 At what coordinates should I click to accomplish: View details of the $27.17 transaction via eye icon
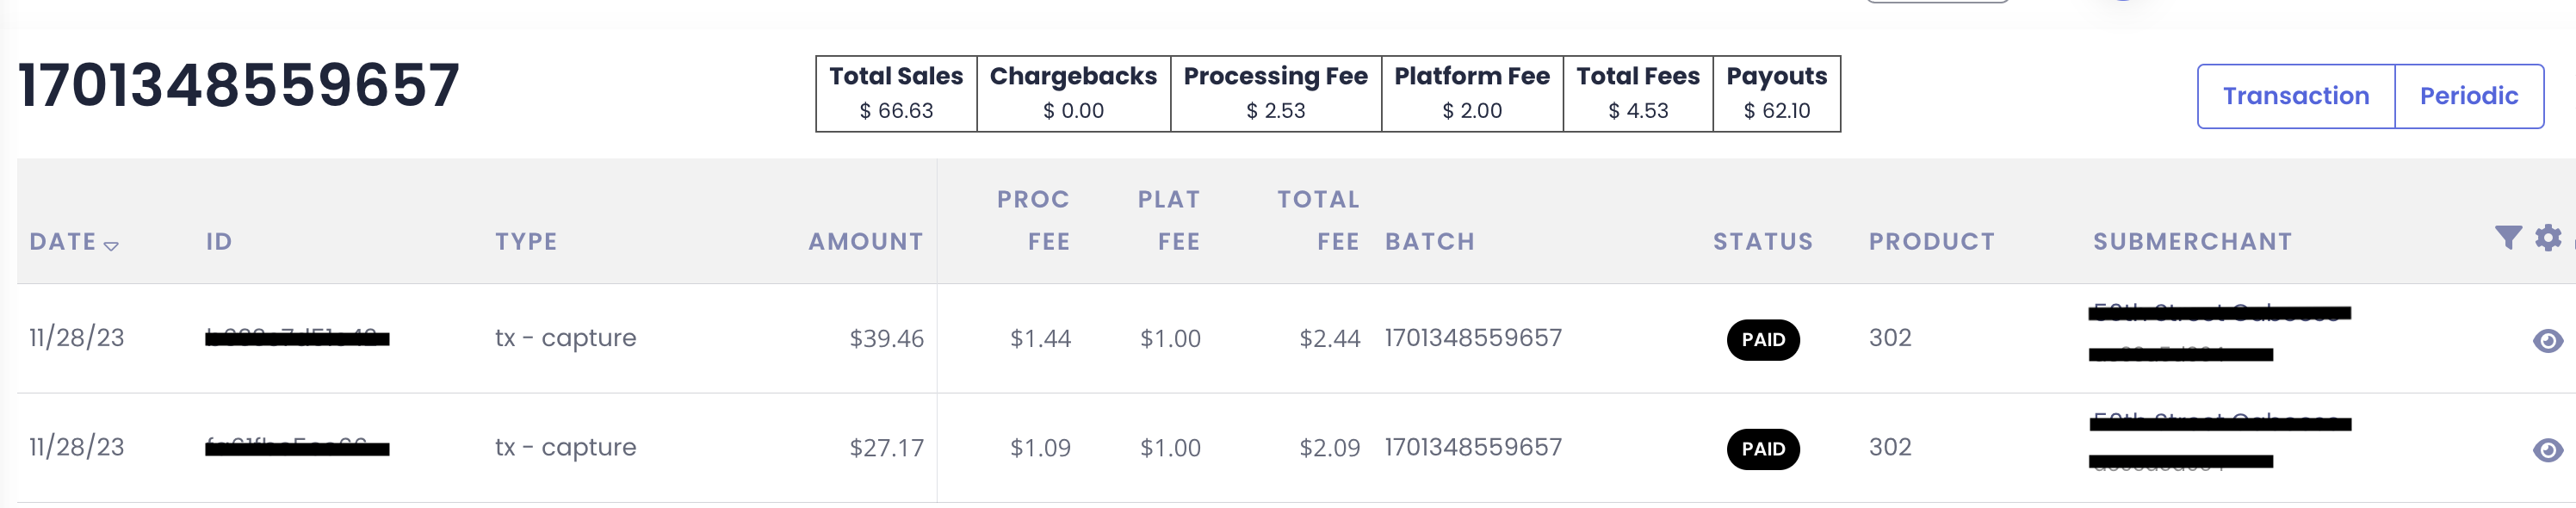[2547, 450]
